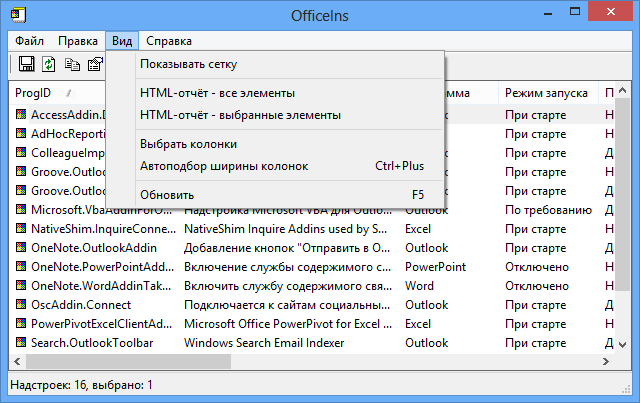Open the Выбрать колонки menu entry
Image resolution: width=640 pixels, height=403 pixels.
pyautogui.click(x=189, y=144)
